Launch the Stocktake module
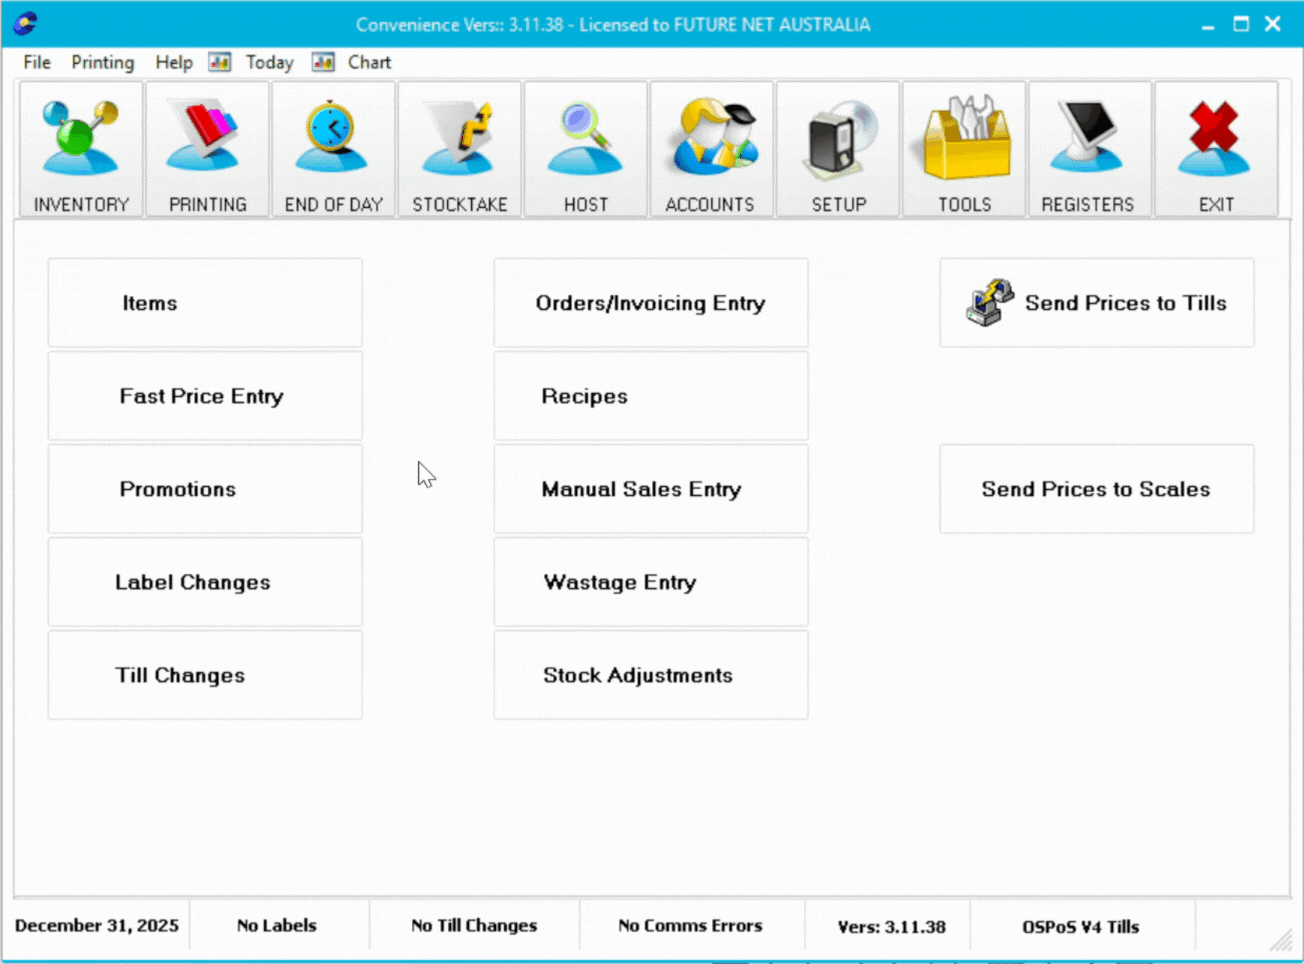The image size is (1304, 964). click(x=459, y=148)
